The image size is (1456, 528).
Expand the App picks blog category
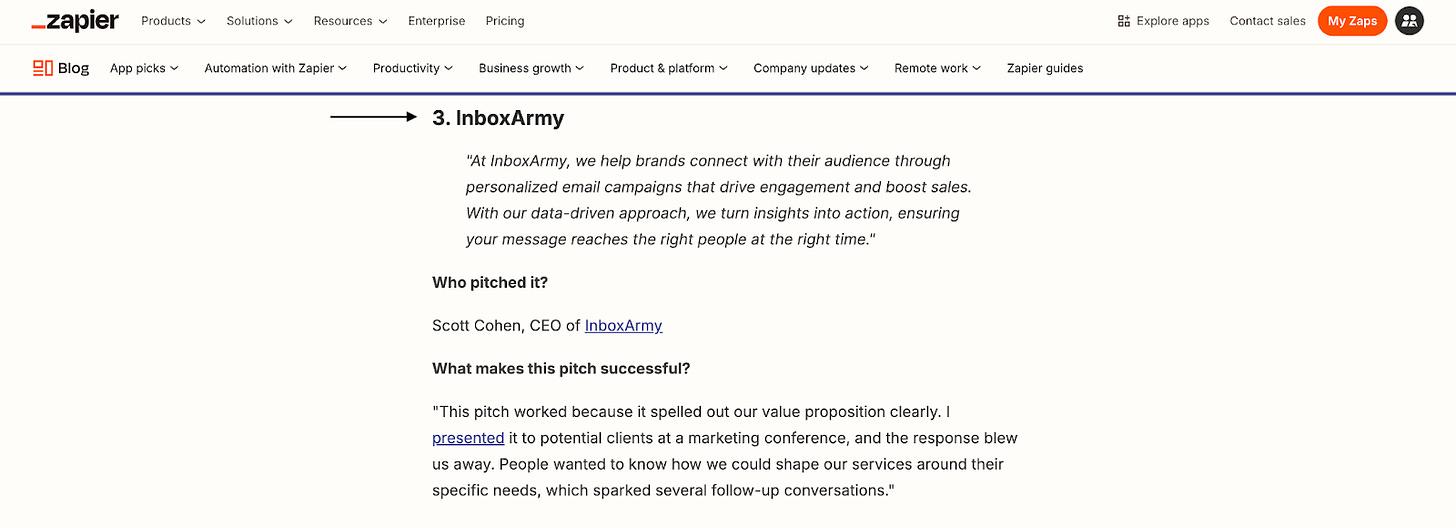(x=144, y=68)
